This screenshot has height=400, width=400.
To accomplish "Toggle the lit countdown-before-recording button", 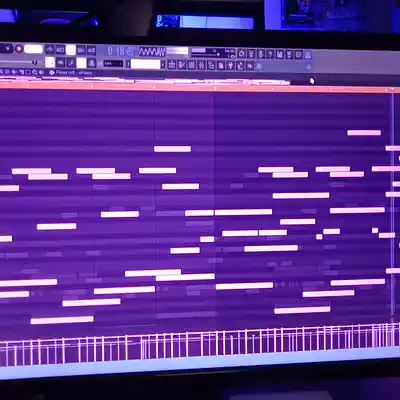I will click(71, 49).
